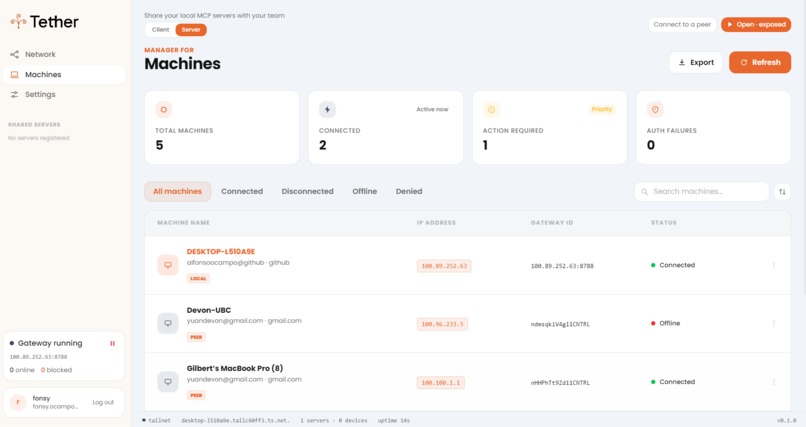Refresh the machines list
Screen dimensions: 806x427
pyautogui.click(x=760, y=62)
